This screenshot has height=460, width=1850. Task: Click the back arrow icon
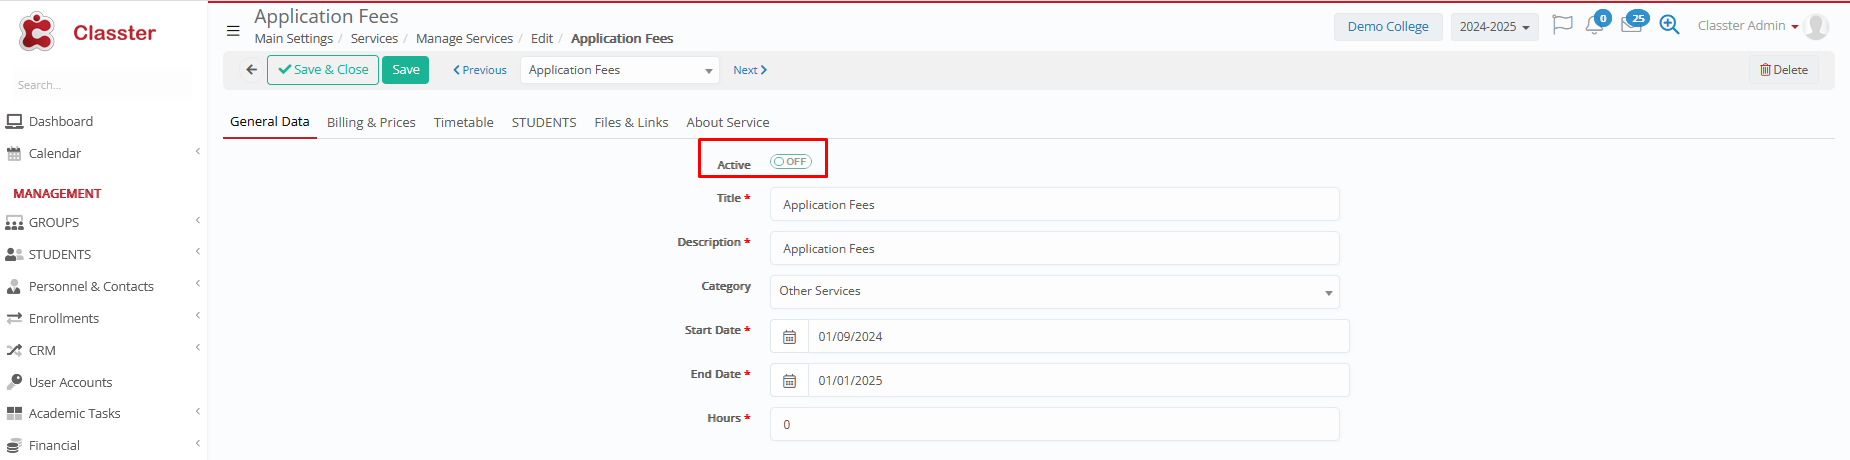(251, 70)
